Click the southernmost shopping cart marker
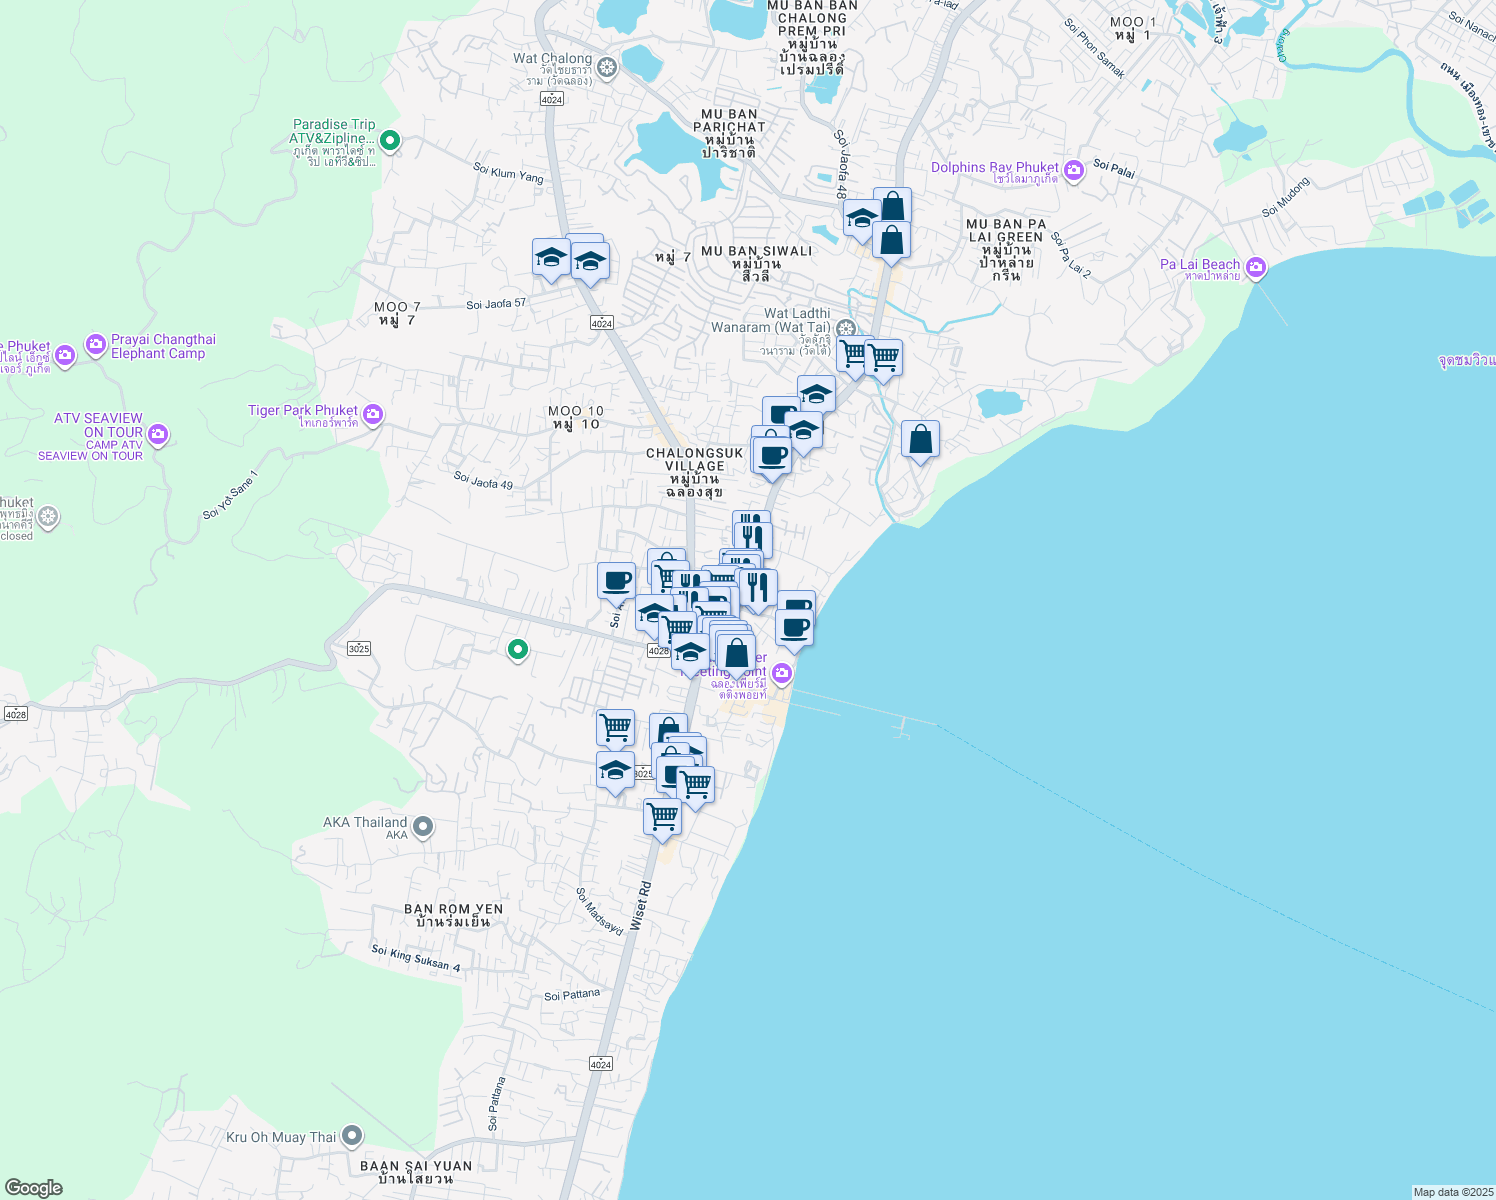Viewport: 1496px width, 1200px height. pyautogui.click(x=662, y=816)
